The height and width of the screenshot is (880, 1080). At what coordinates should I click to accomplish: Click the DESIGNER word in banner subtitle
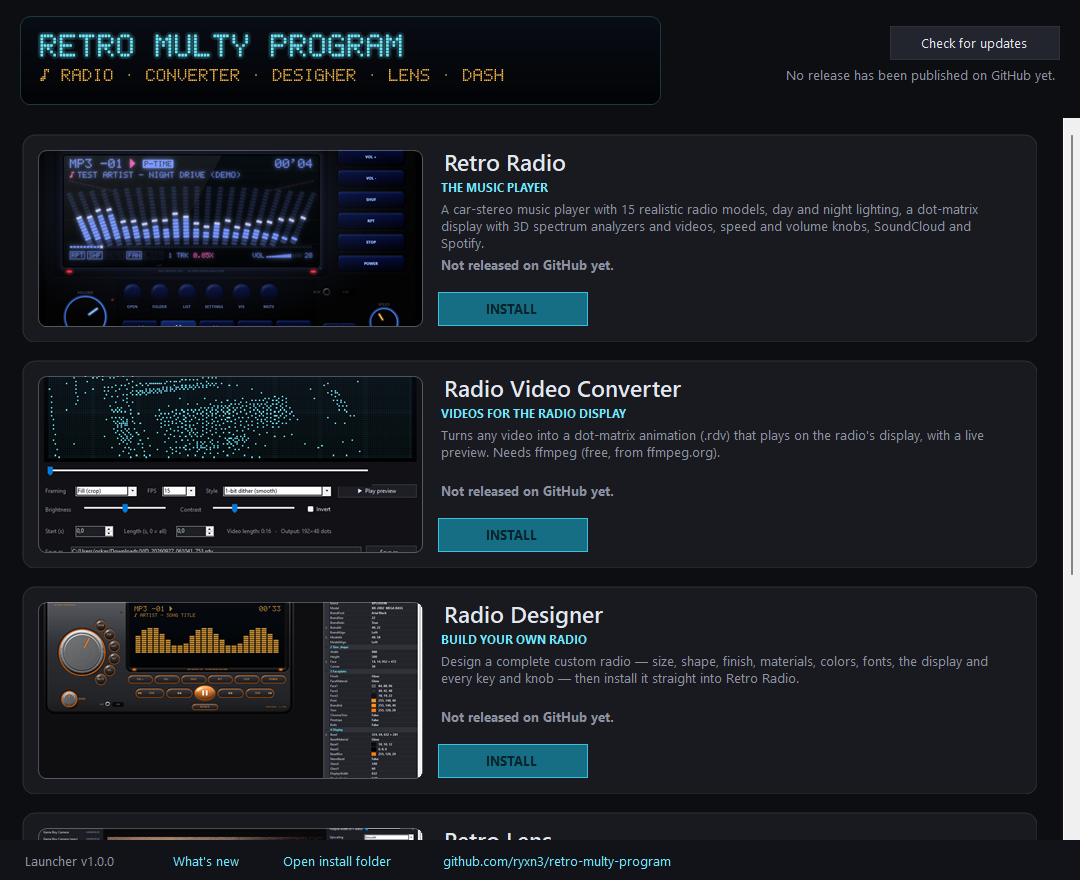tap(313, 75)
